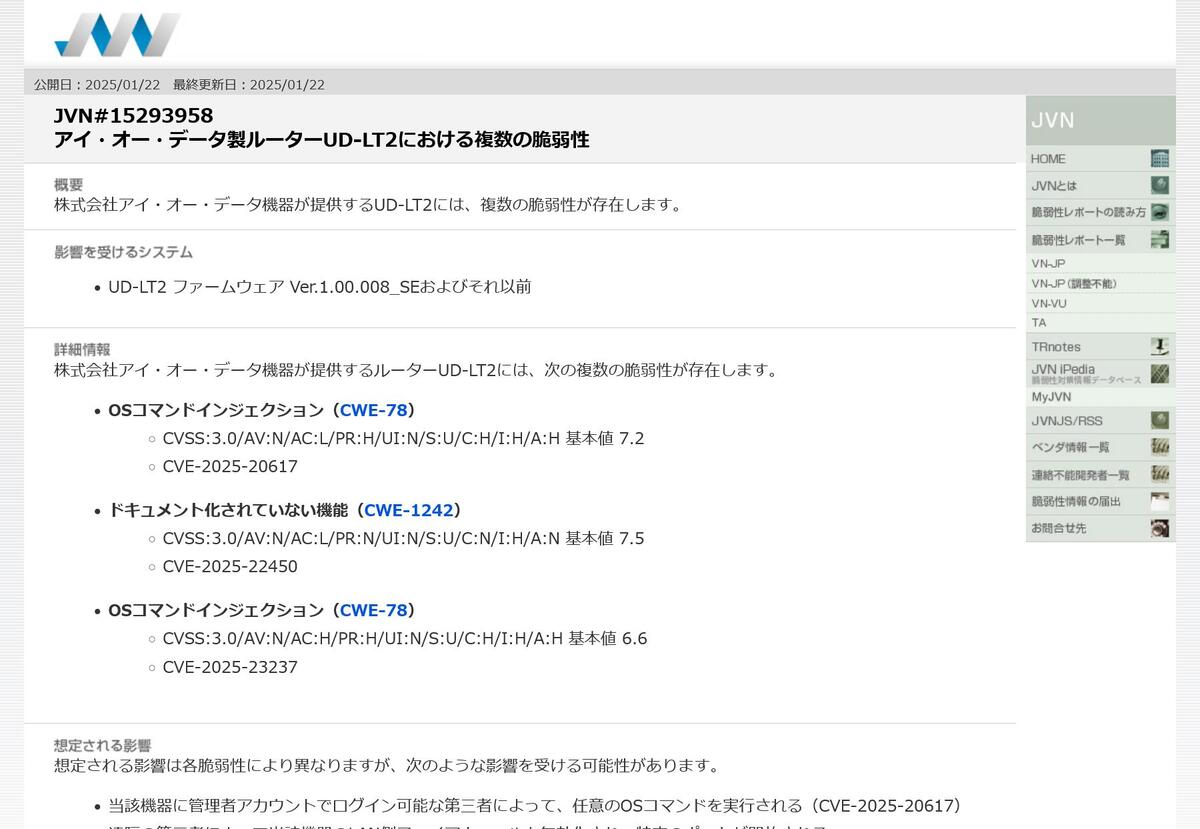Click the 概要 sentence about 株式会社アイ・オー・データ機器
1200x829 pixels.
click(x=368, y=205)
